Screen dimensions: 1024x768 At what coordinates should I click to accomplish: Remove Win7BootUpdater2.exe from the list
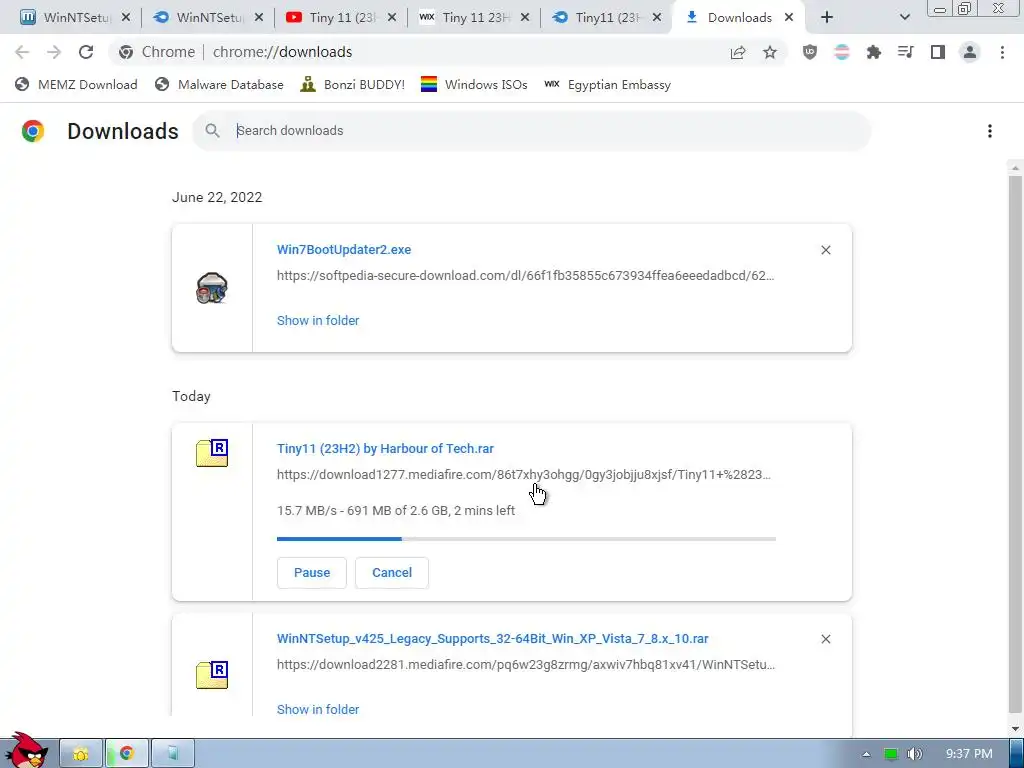pos(826,250)
